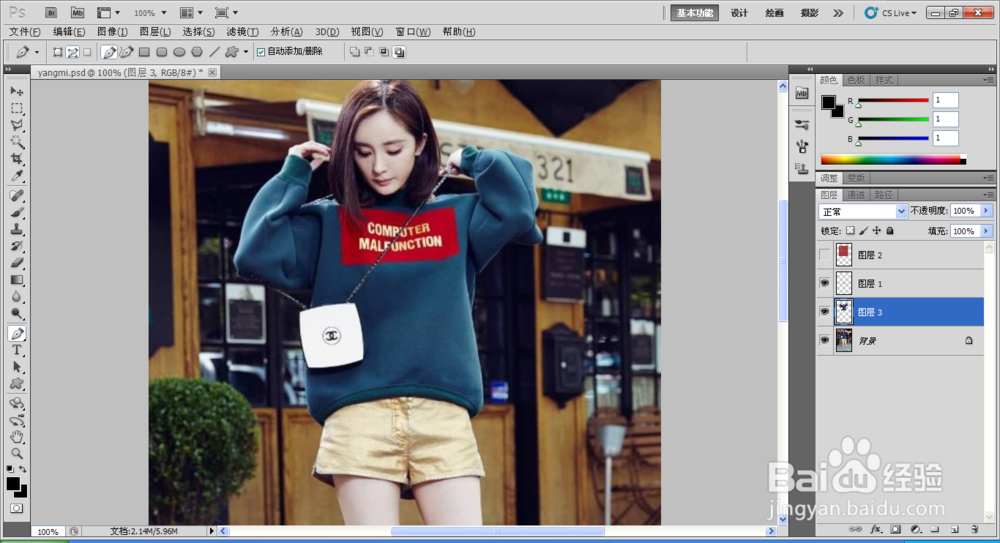
Task: Open the 不透明度 slider arrow
Action: (x=987, y=211)
